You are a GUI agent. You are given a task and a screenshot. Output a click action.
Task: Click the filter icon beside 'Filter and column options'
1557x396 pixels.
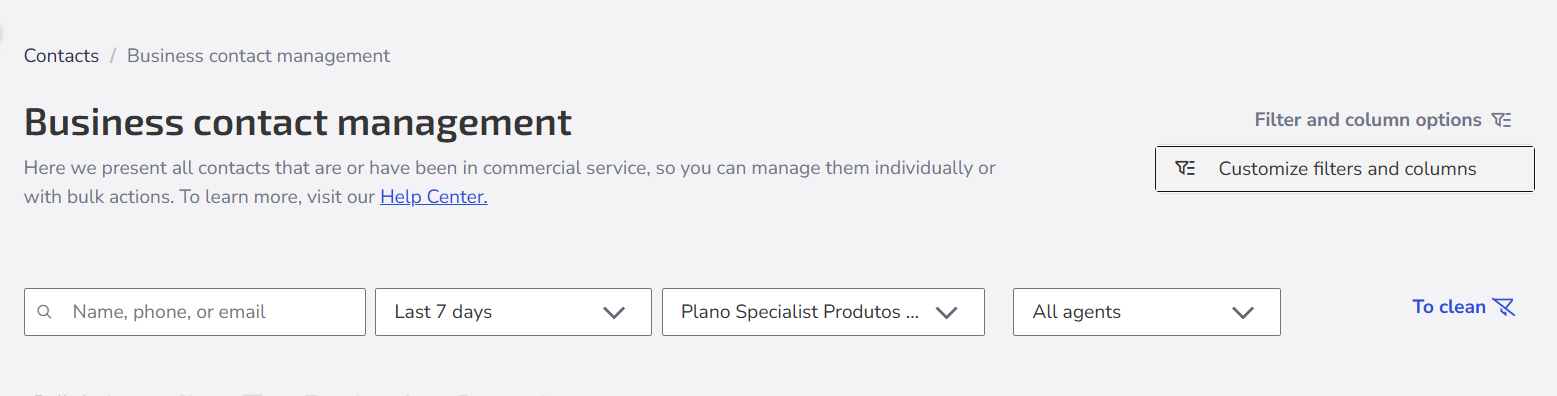1501,120
